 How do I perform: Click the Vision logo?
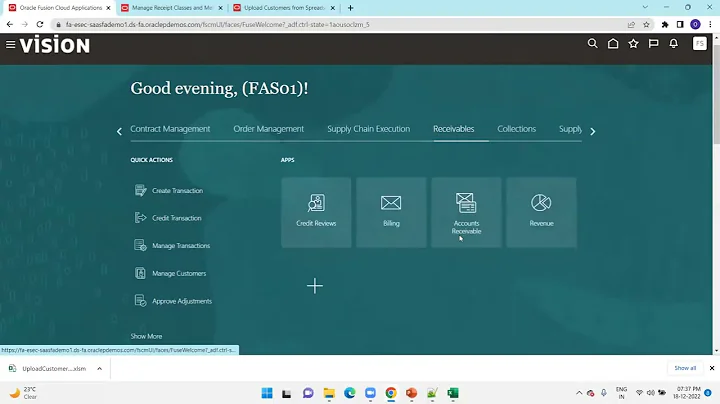[x=55, y=45]
